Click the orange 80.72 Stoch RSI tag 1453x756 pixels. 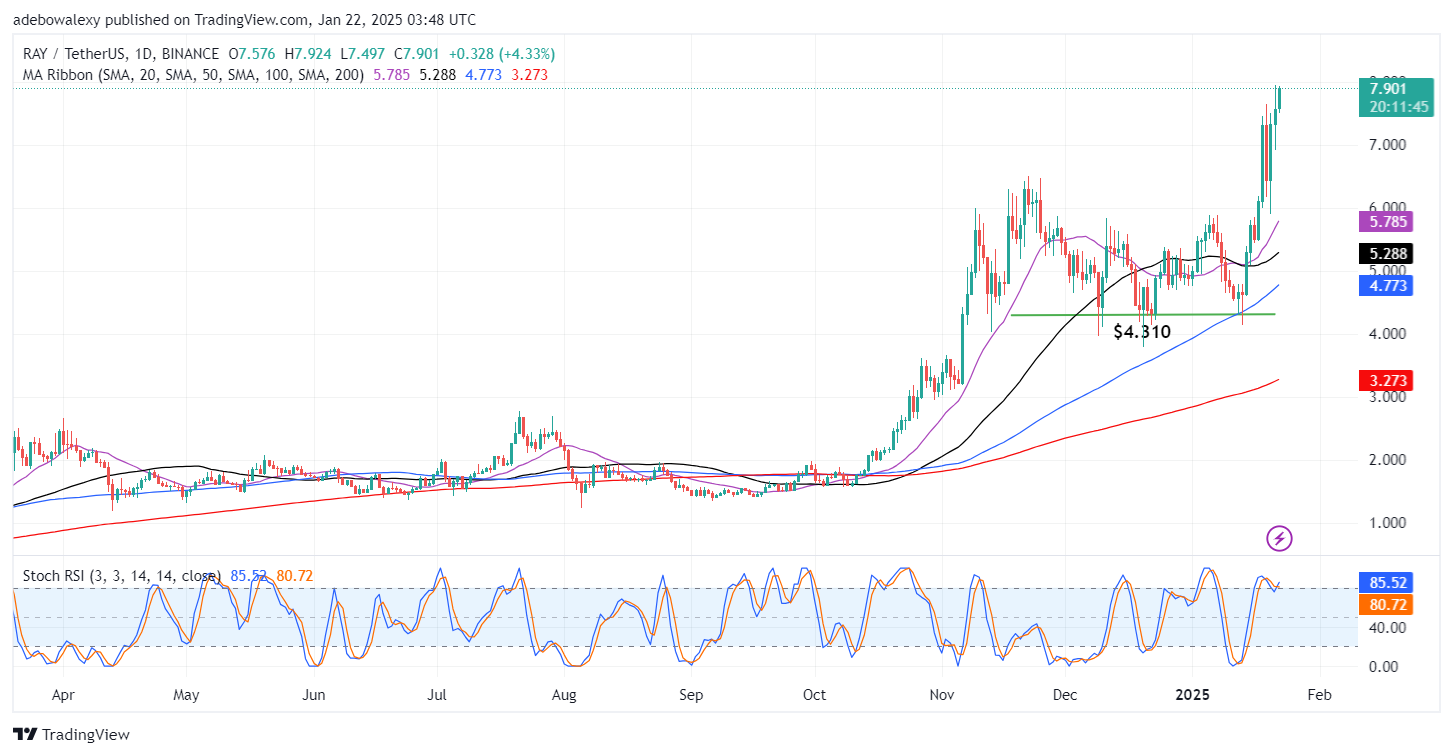tap(1386, 604)
